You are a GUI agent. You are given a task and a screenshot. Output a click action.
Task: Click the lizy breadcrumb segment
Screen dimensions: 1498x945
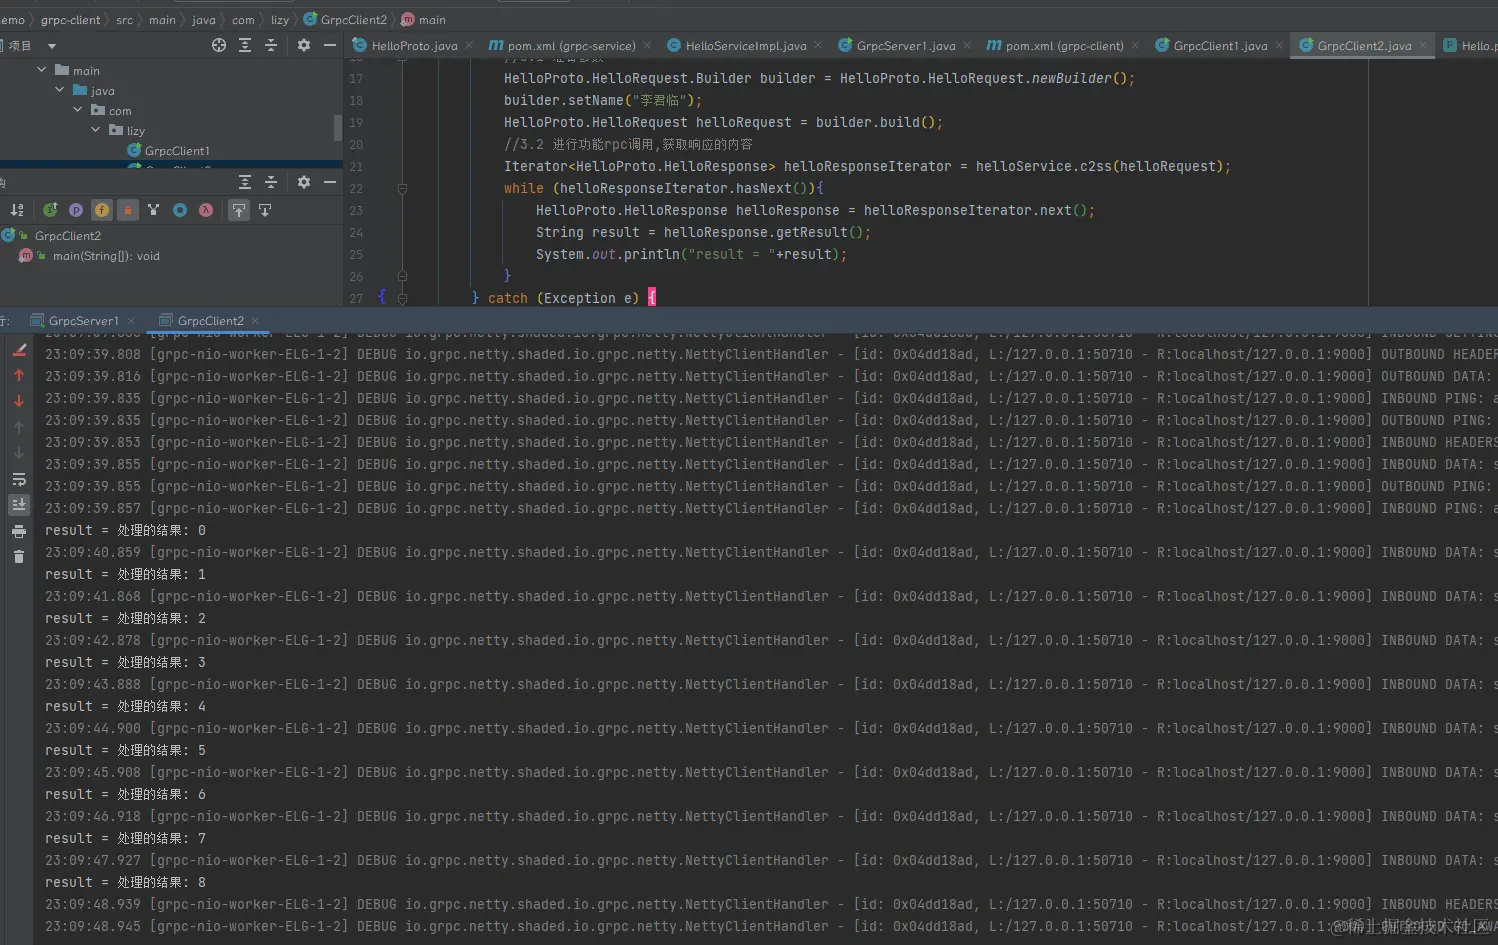[280, 20]
